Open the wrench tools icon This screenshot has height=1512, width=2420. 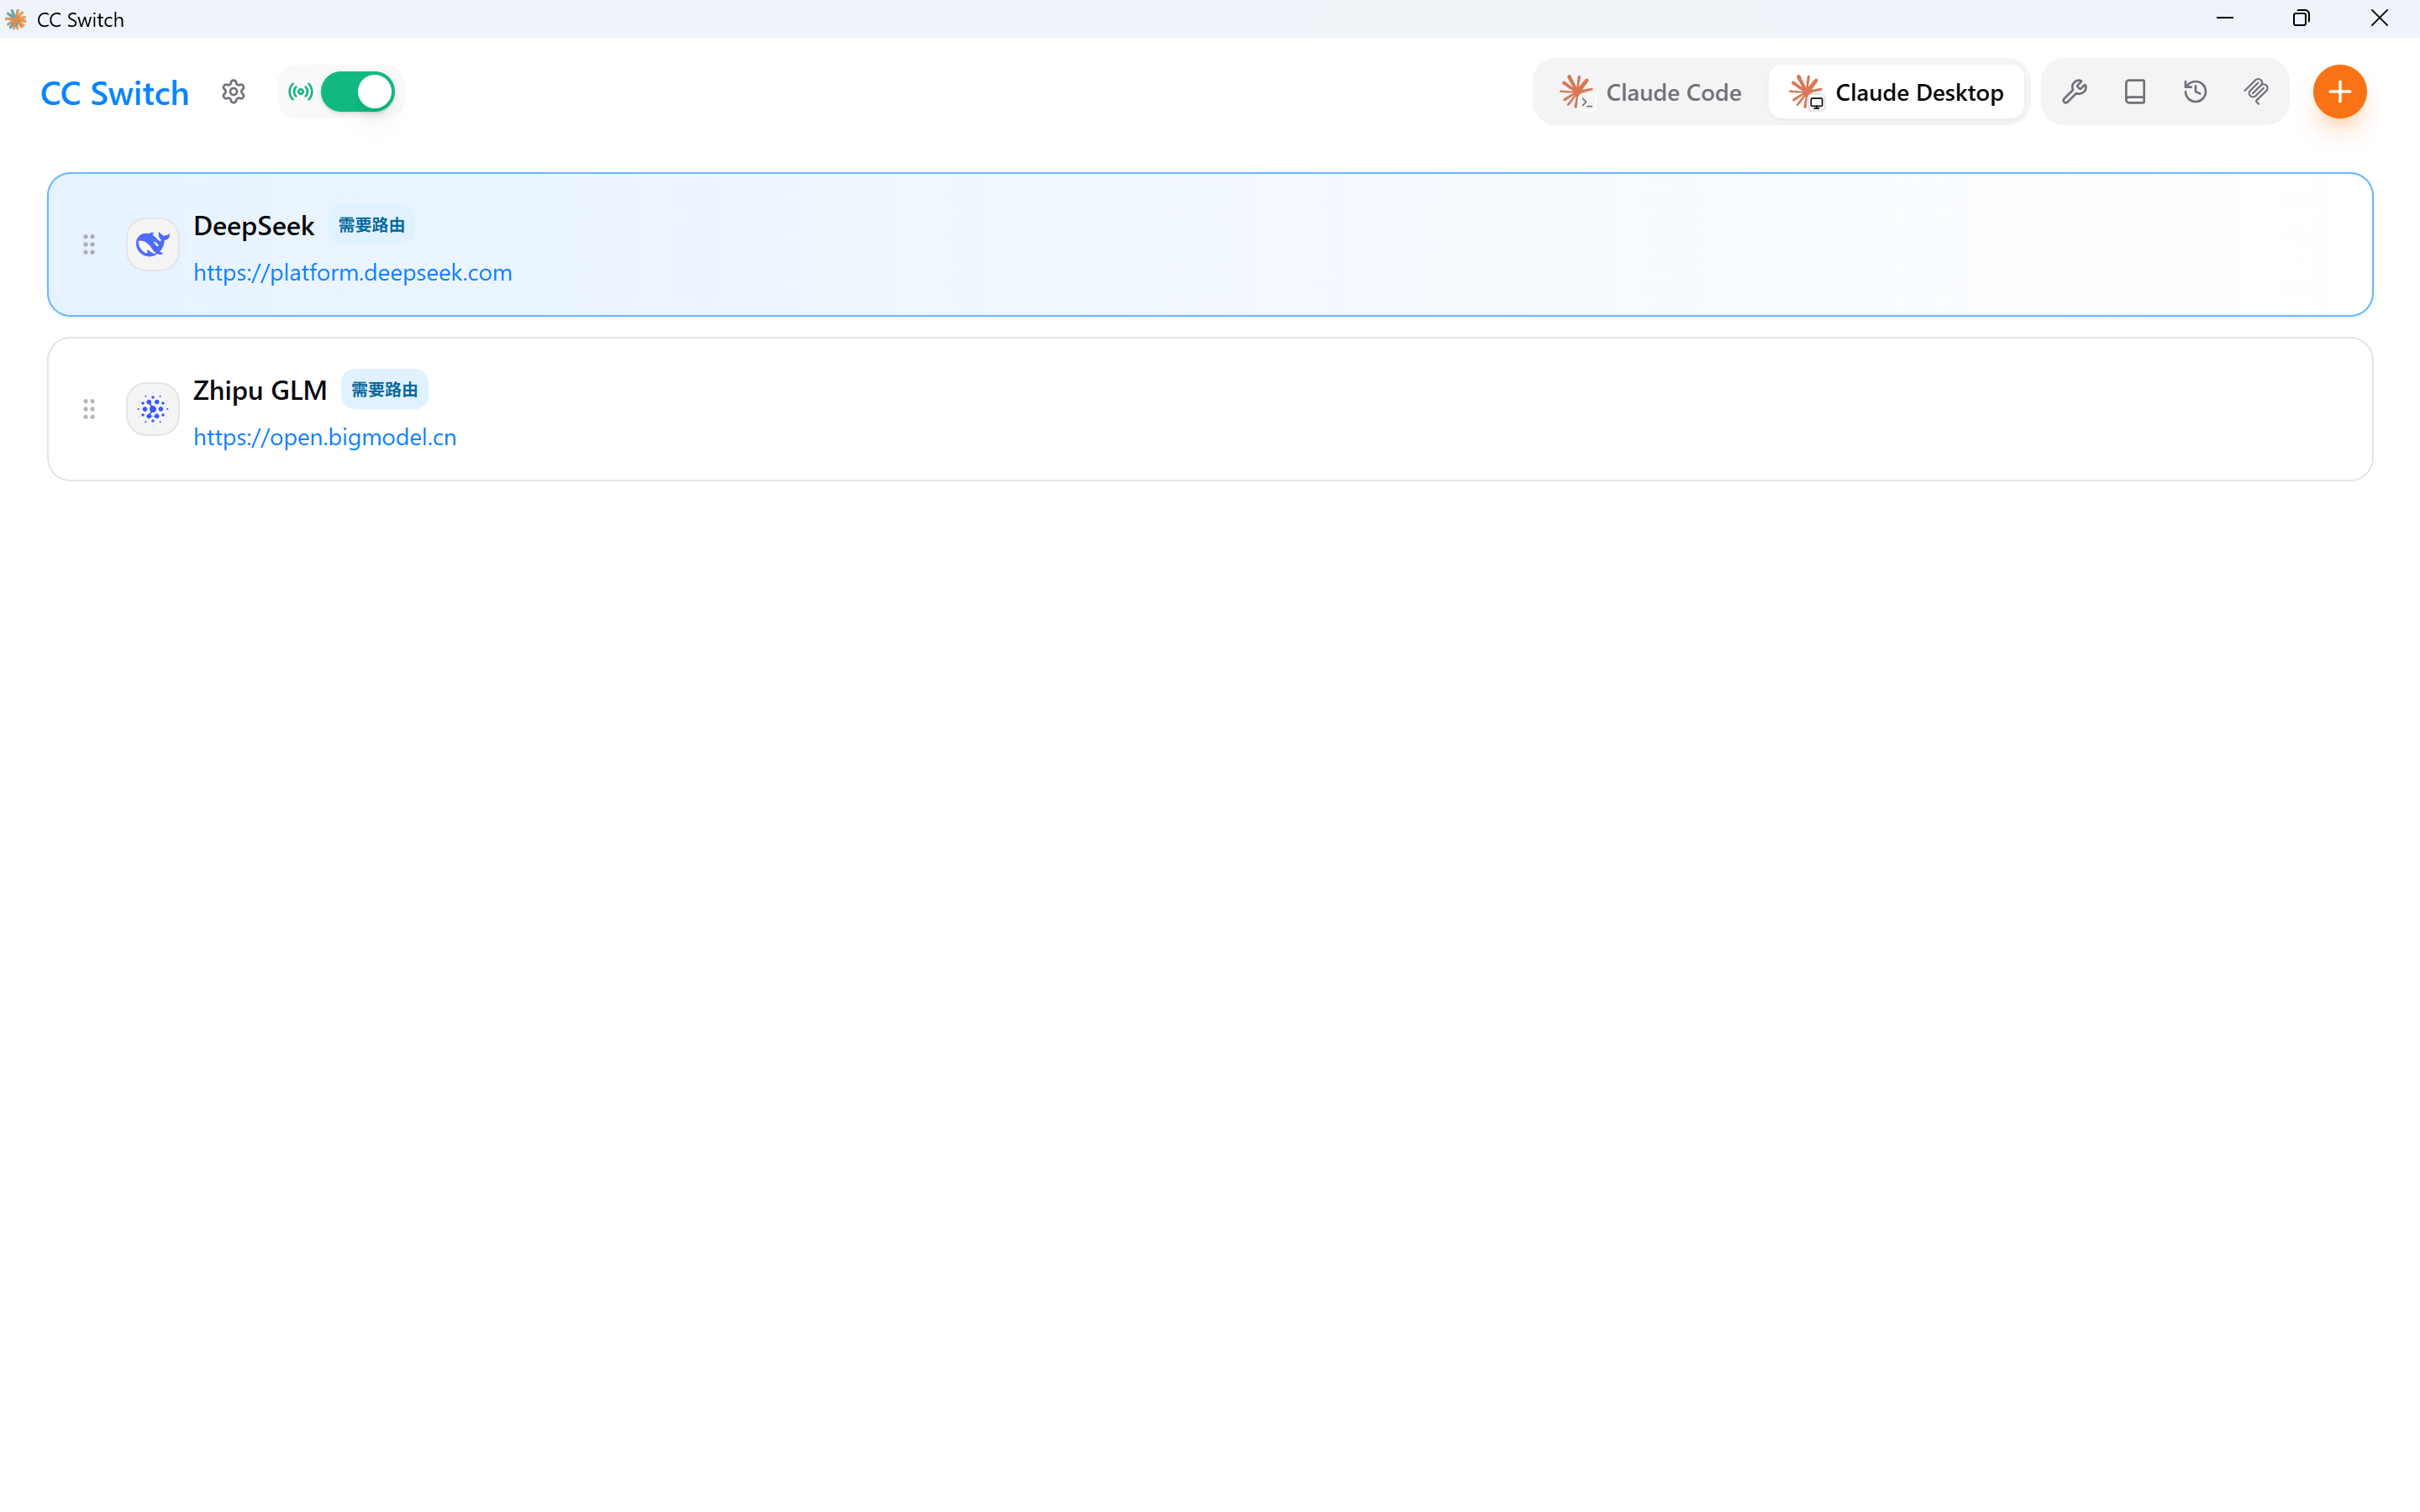2075,92
